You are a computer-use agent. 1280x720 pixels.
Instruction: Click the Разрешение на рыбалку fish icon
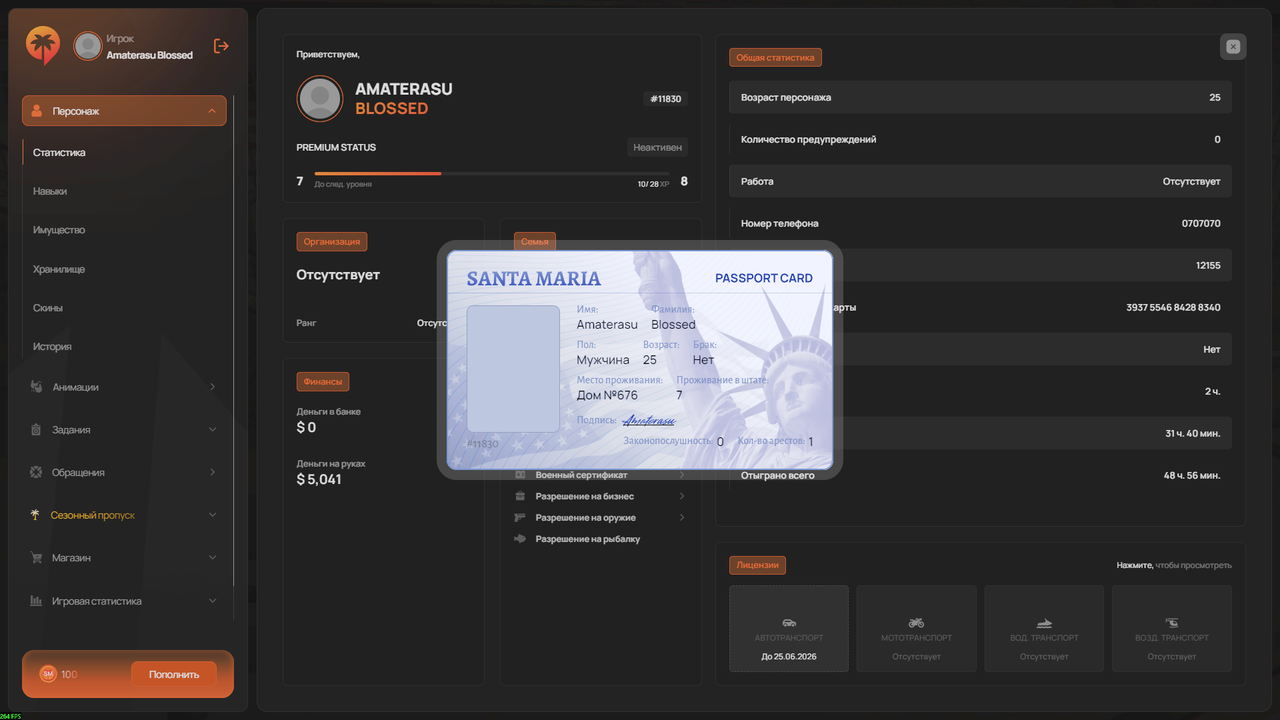pos(520,539)
